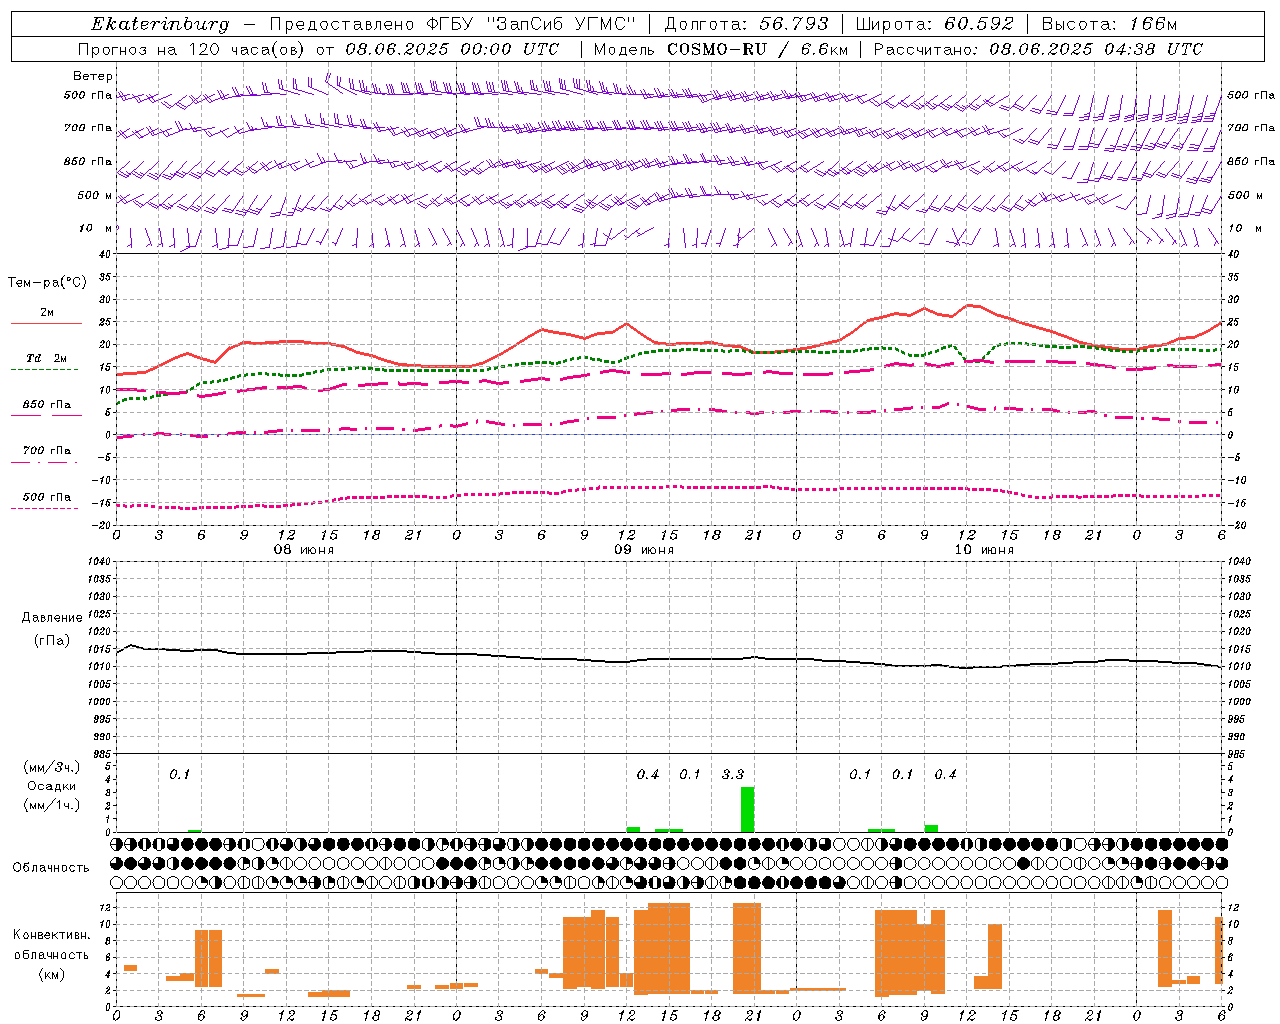Select the Тем-ра(°C) axis label

[x=47, y=283]
